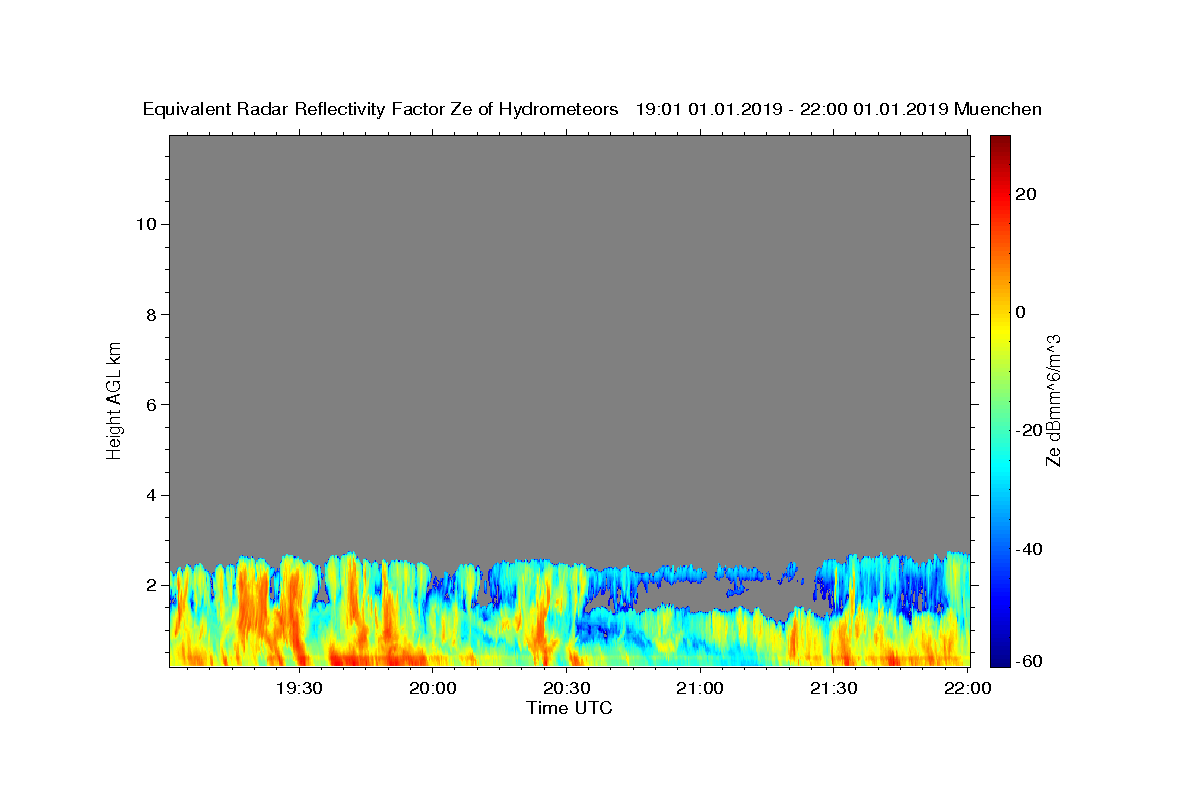This screenshot has height=800, width=1200.
Task: Click the "21:30" time tick label
Action: [x=834, y=688]
